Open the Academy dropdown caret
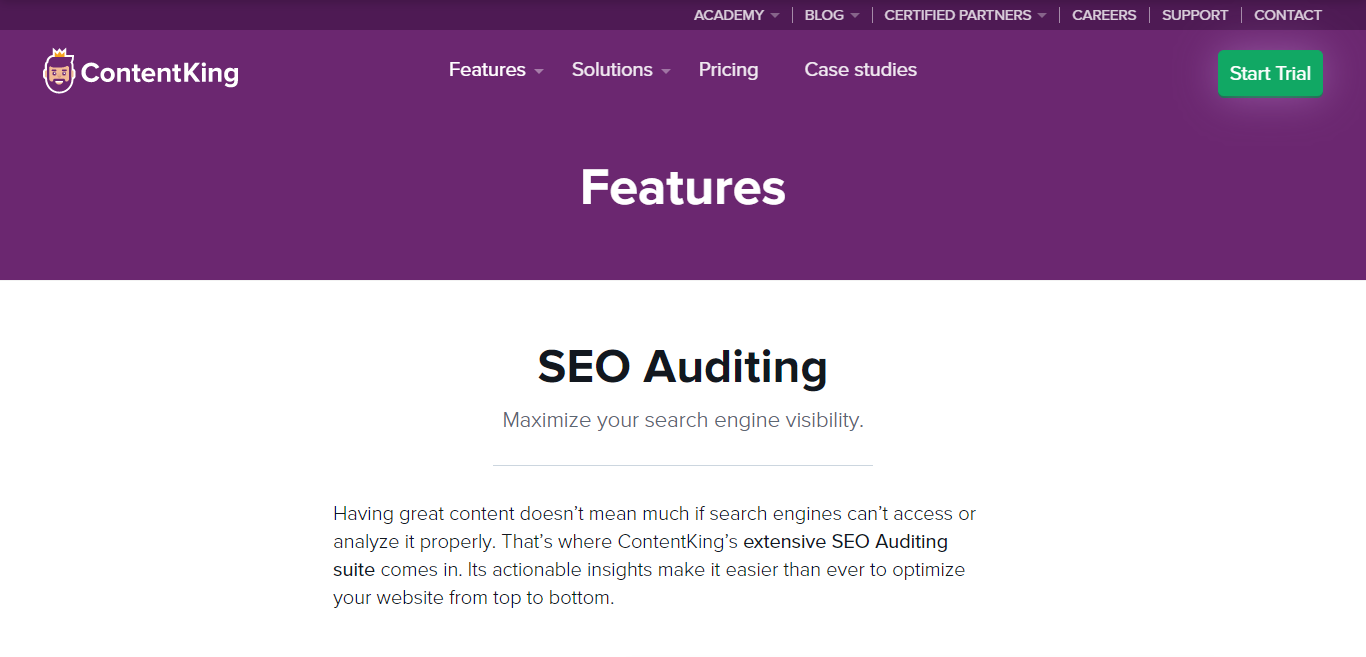Screen dimensions: 1366x657 (775, 16)
